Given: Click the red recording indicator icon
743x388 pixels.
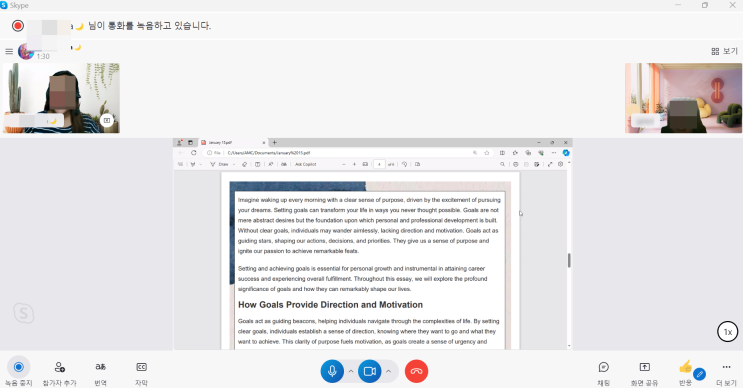Looking at the screenshot, I should click(x=18, y=26).
